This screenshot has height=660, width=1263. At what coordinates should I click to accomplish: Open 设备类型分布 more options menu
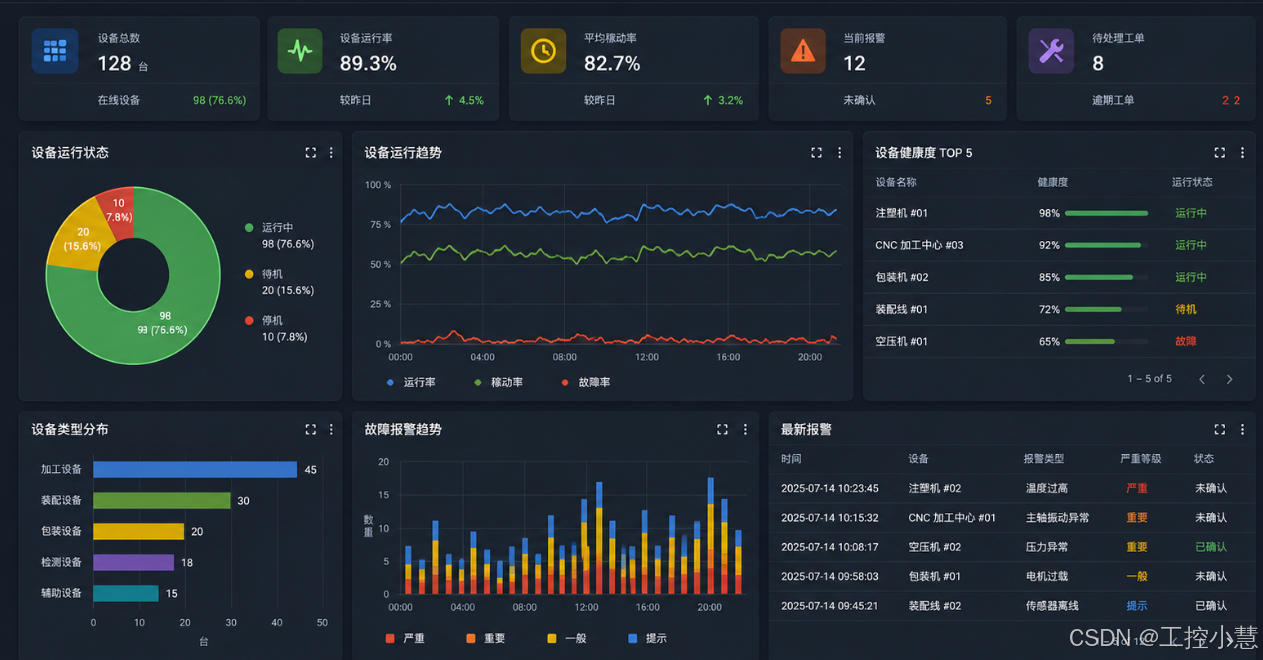(331, 429)
